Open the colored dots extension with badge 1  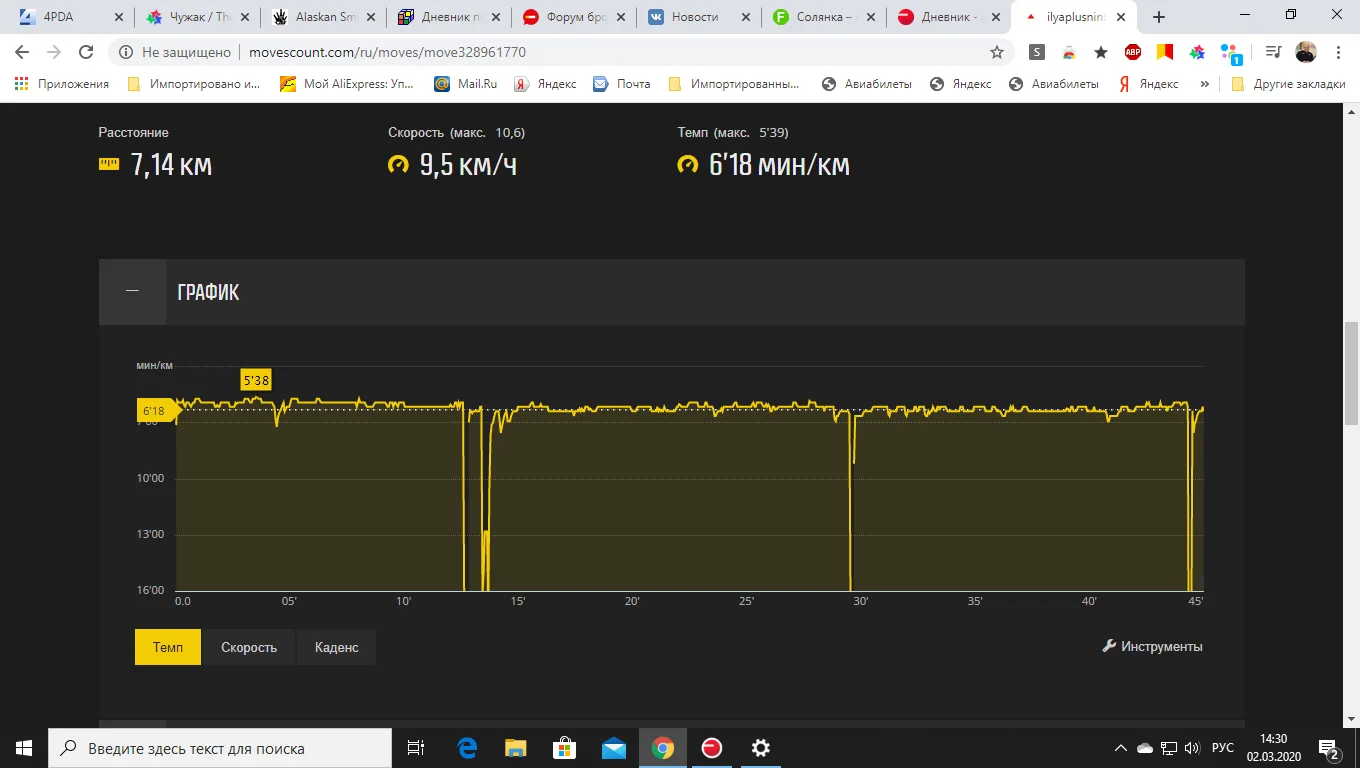point(1230,53)
